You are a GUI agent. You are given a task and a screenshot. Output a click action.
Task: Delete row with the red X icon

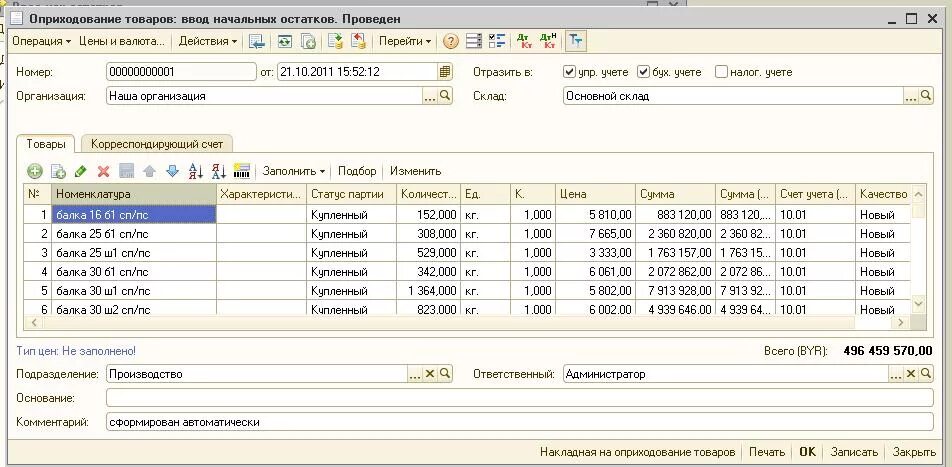(x=103, y=171)
